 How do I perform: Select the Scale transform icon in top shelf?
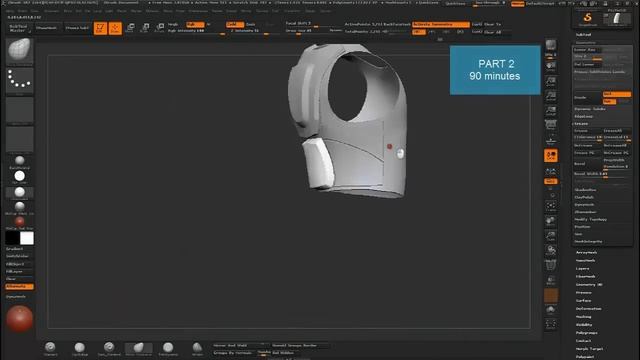pyautogui.click(x=145, y=28)
